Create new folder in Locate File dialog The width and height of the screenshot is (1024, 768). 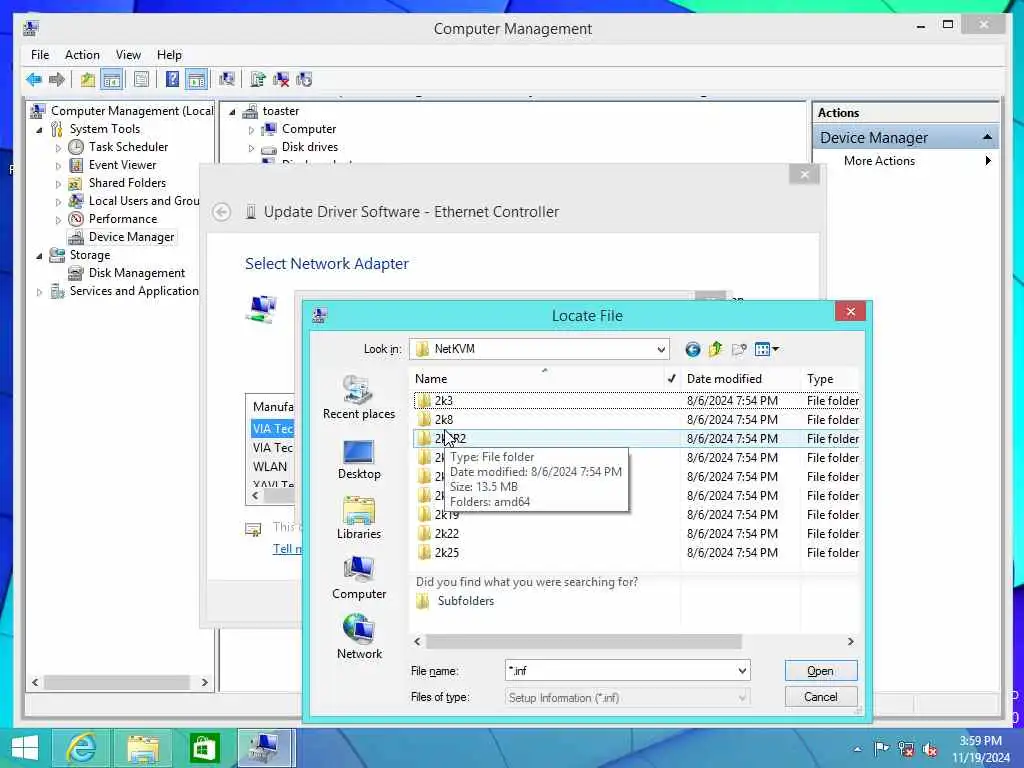point(739,349)
